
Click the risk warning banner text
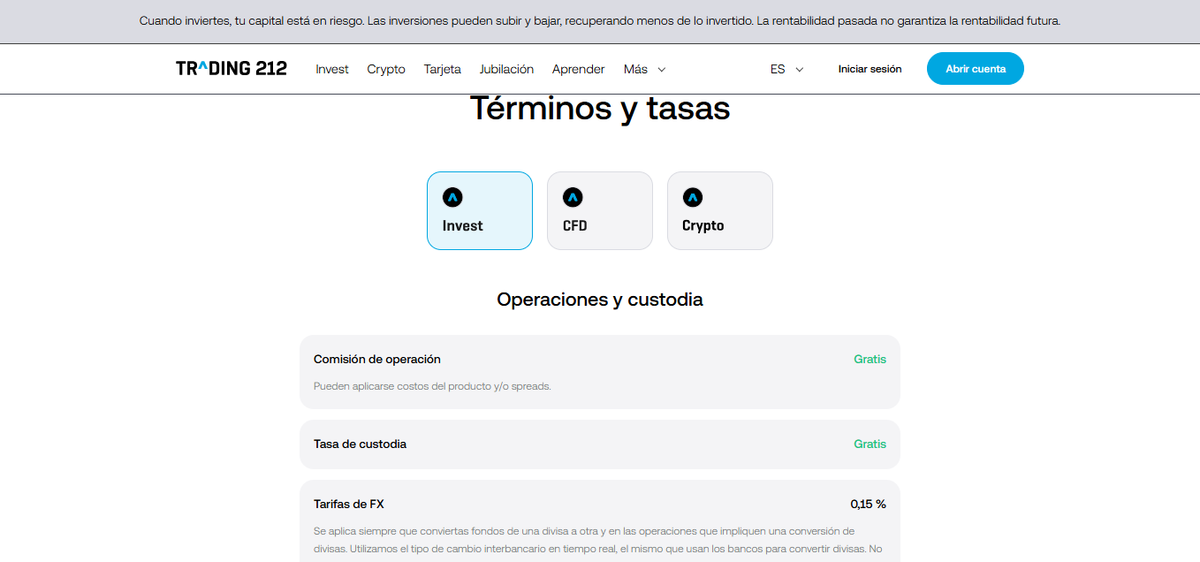[600, 21]
